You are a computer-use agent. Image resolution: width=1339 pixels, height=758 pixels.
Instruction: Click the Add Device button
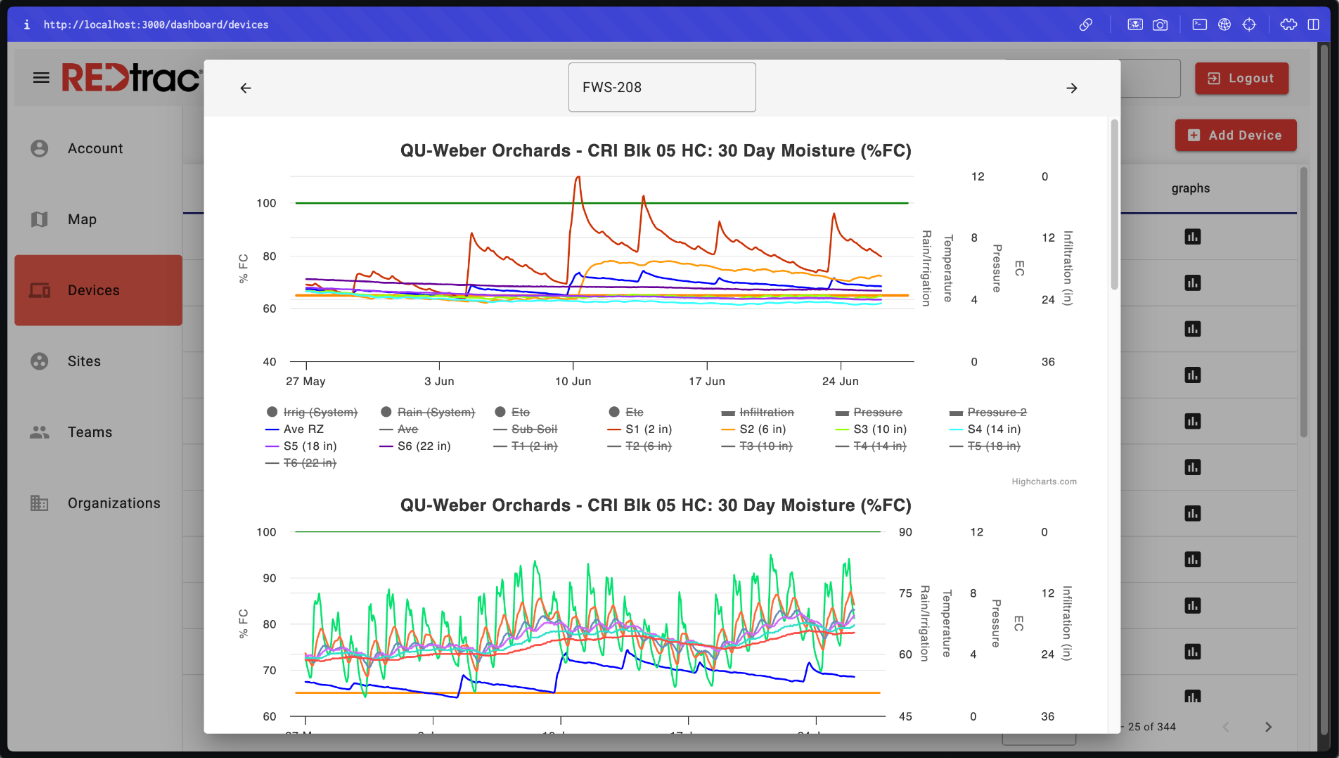click(x=1235, y=135)
